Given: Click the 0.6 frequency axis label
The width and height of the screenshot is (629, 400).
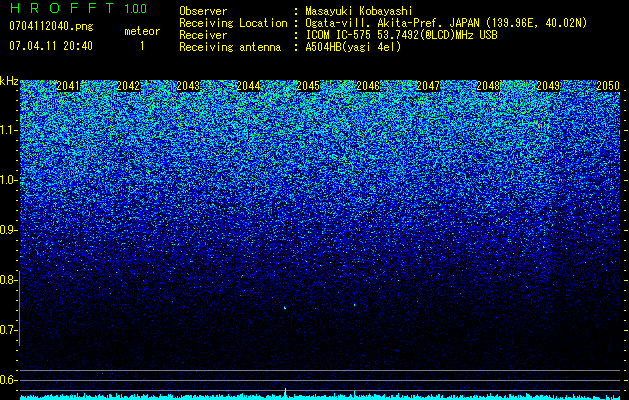Looking at the screenshot, I should (8, 380).
